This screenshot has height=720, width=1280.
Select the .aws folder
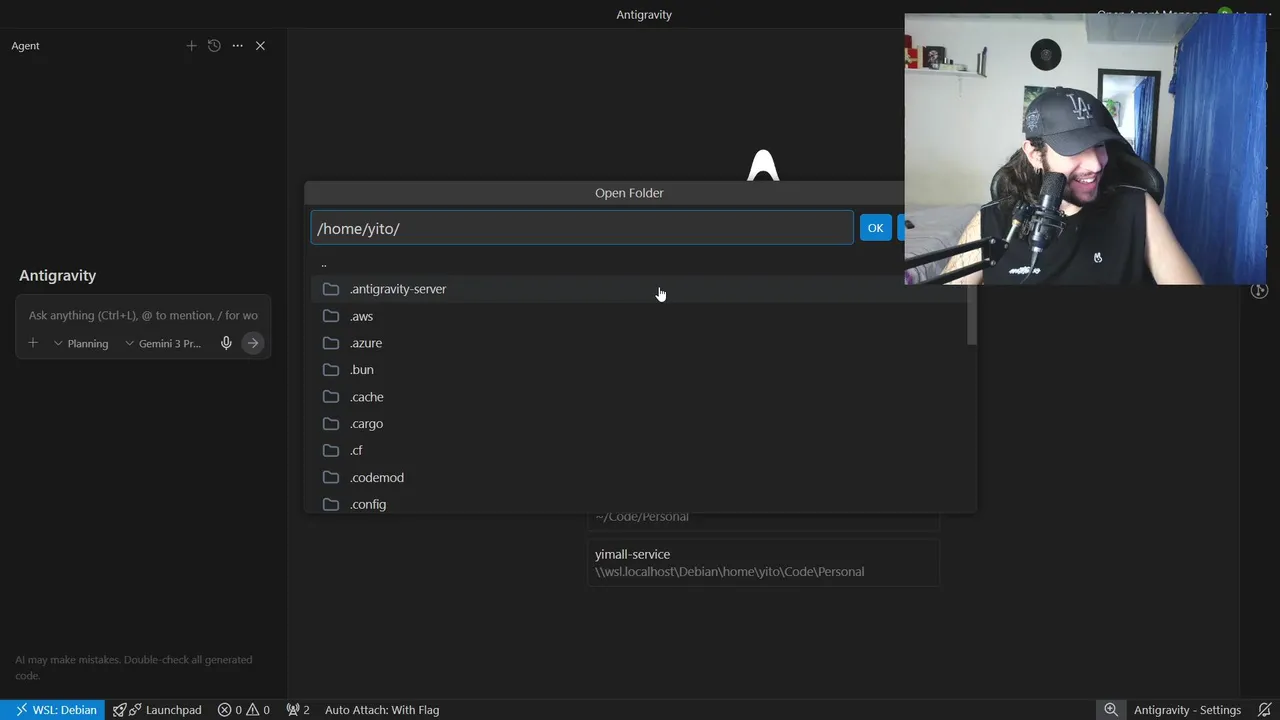(x=640, y=316)
